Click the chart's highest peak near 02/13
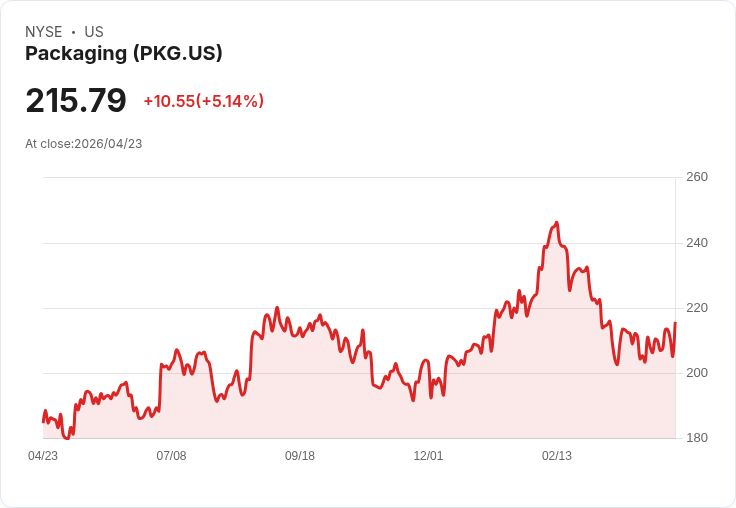Screen dimensions: 736x508 (x=557, y=223)
